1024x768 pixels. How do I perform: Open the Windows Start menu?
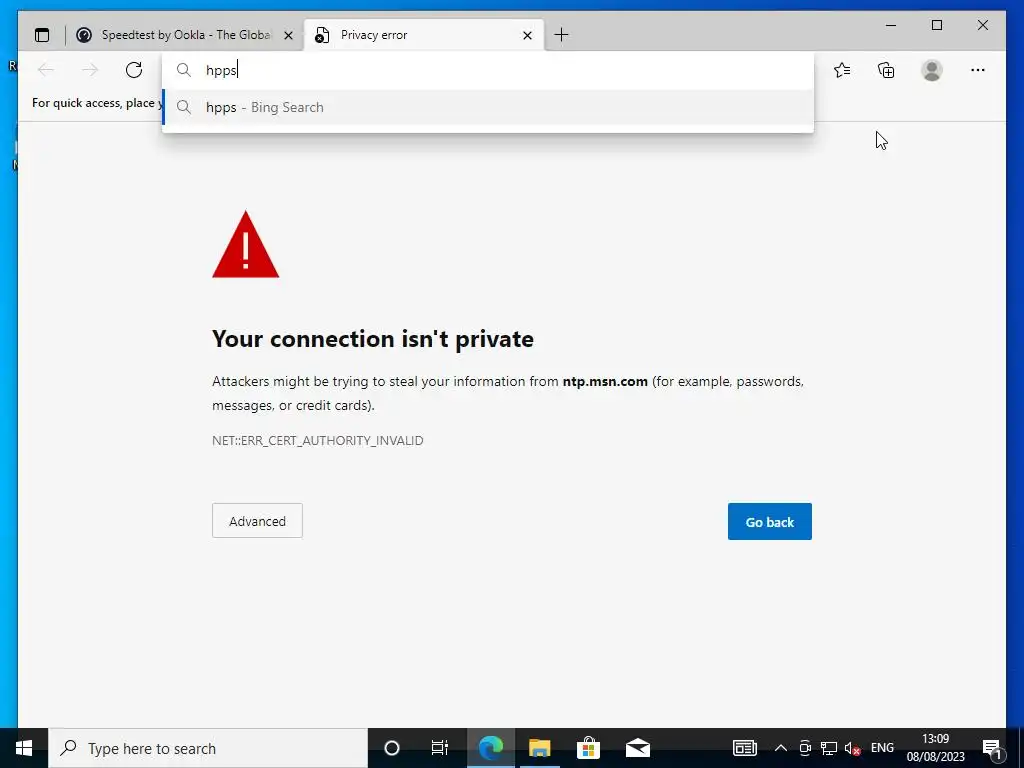click(24, 748)
